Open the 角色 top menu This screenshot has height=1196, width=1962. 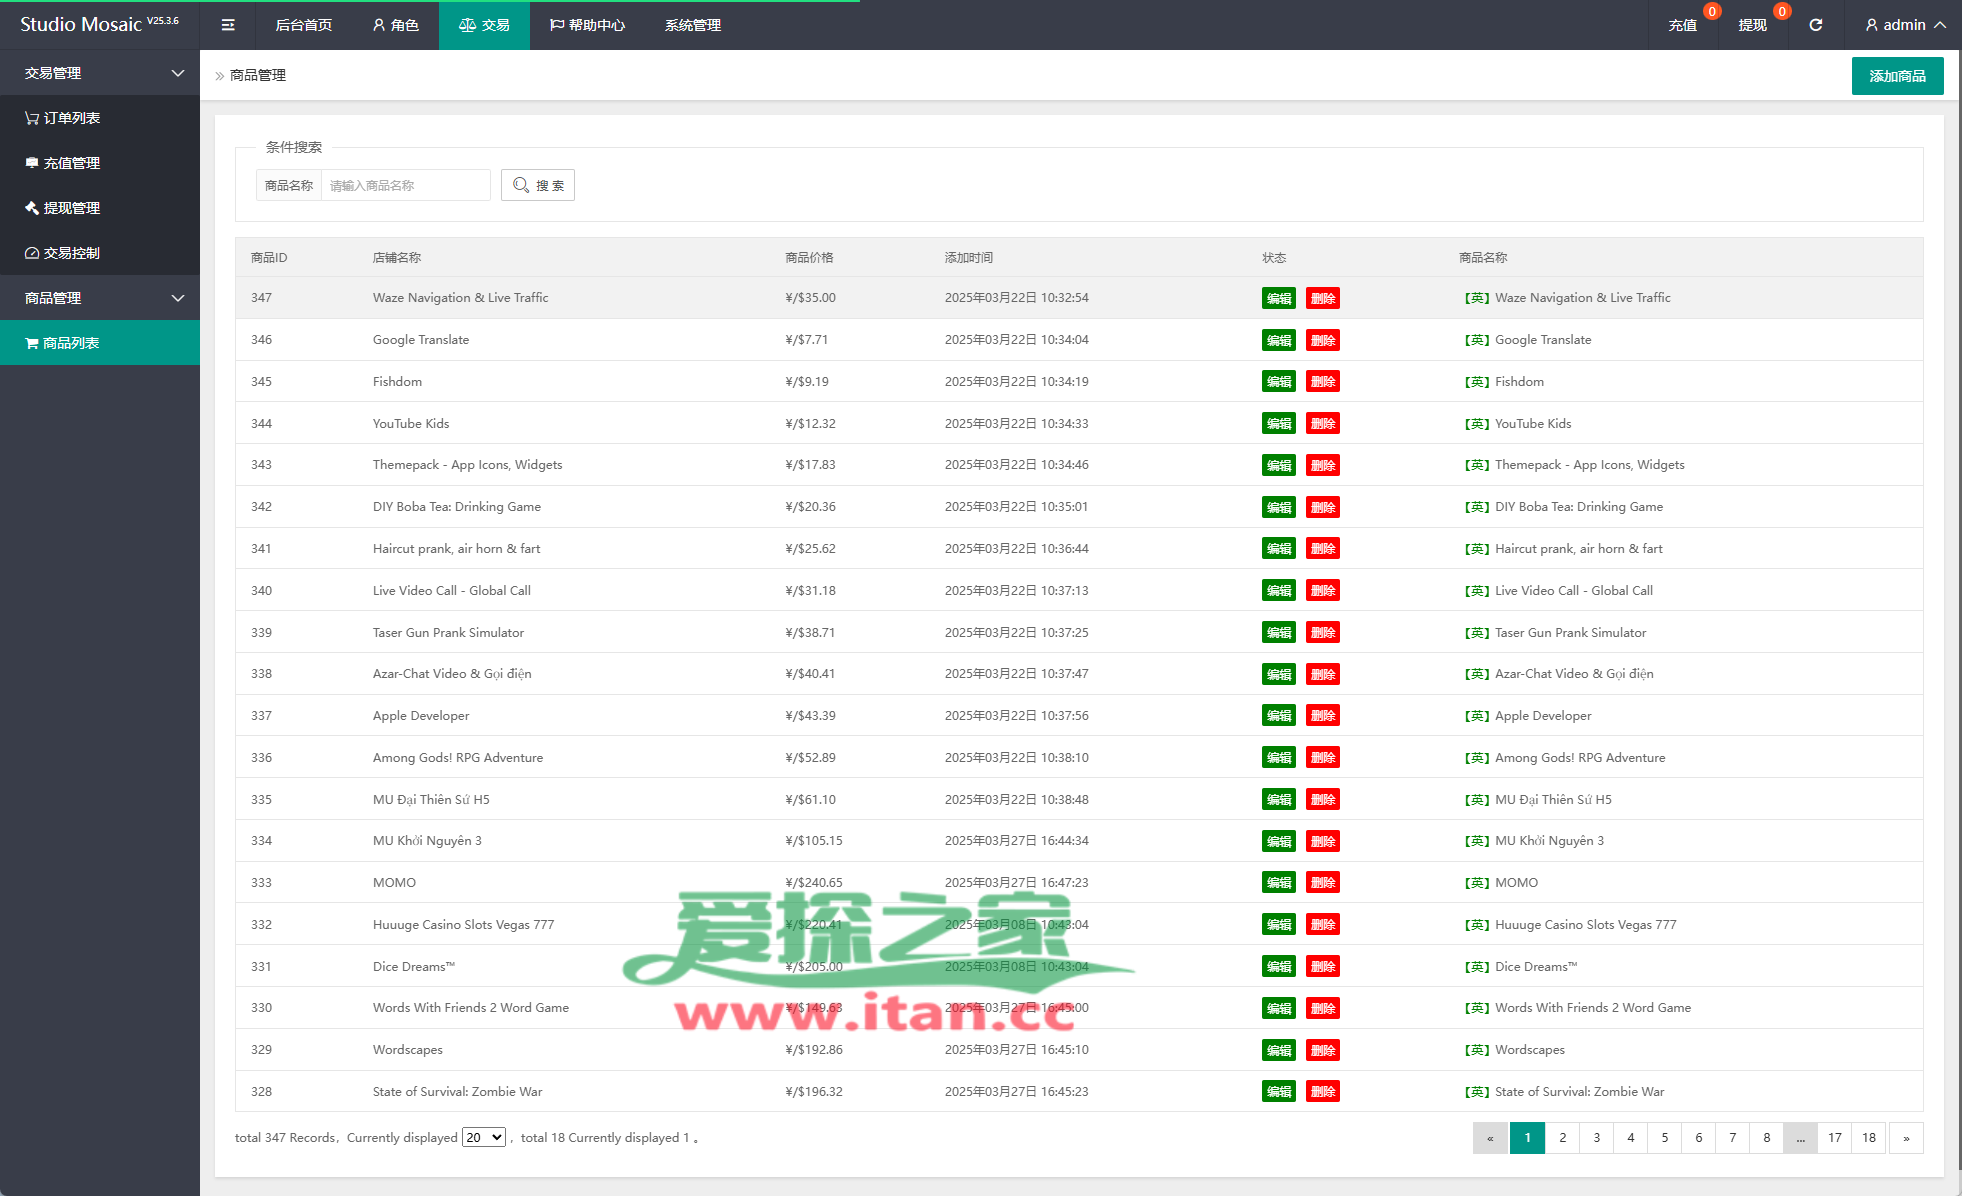[x=395, y=25]
